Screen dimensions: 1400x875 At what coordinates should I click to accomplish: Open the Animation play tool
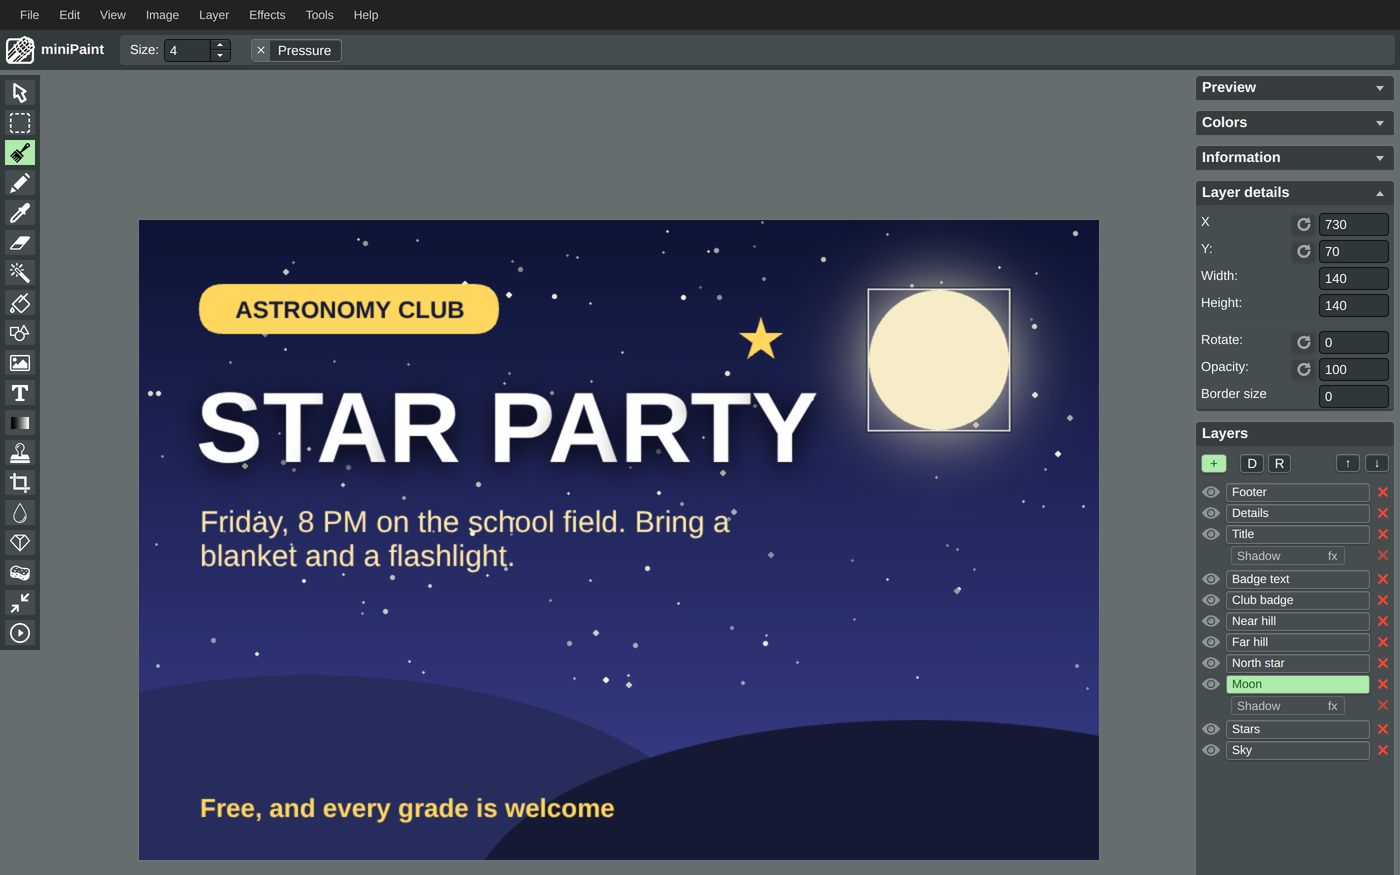point(20,633)
